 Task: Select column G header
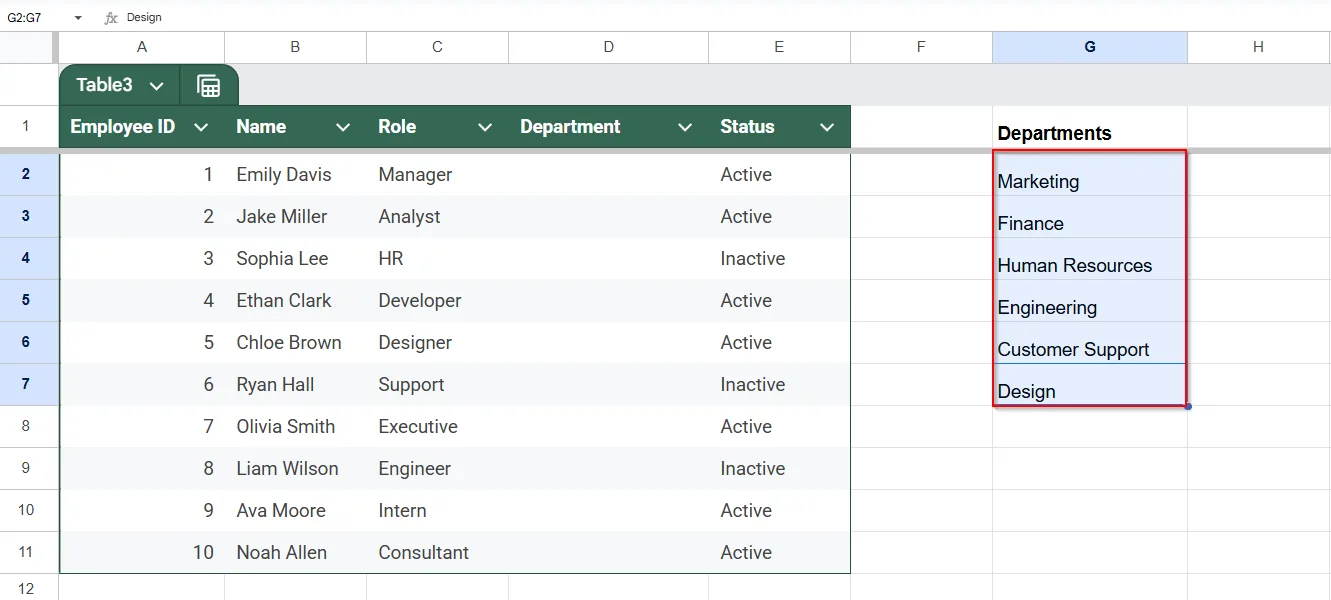[x=1090, y=47]
